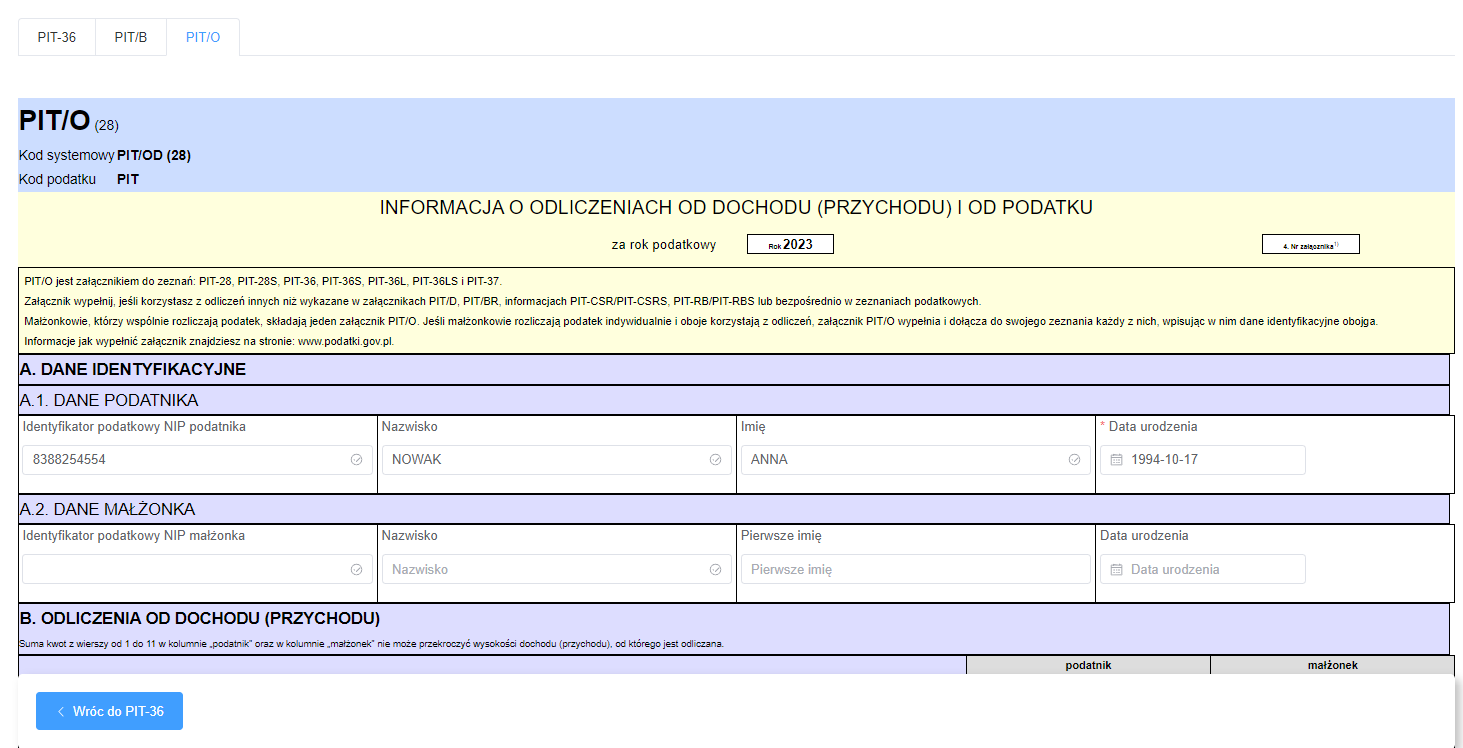This screenshot has height=748, width=1463.
Task: Click the małżonek column header
Action: click(1332, 665)
